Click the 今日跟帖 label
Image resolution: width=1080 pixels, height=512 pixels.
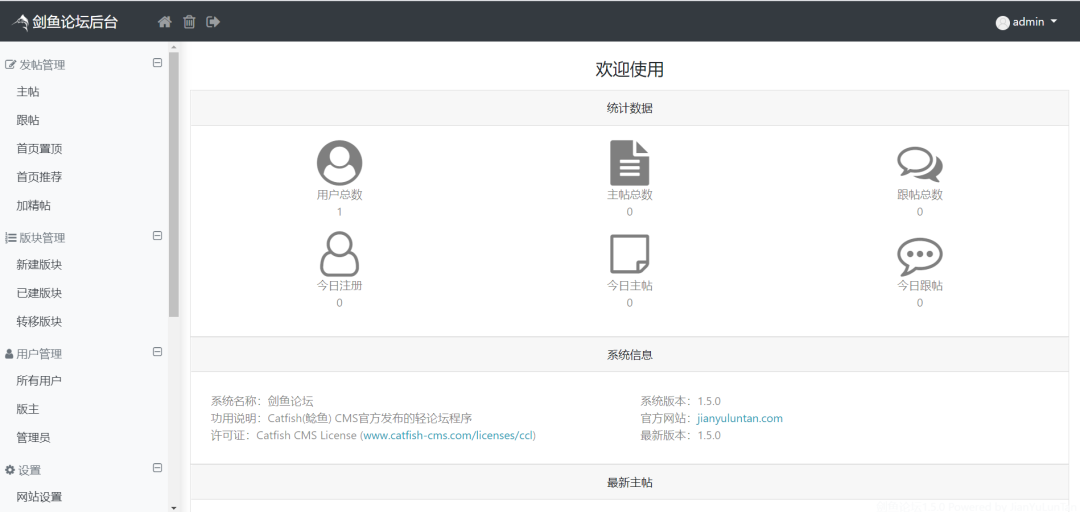tap(920, 285)
